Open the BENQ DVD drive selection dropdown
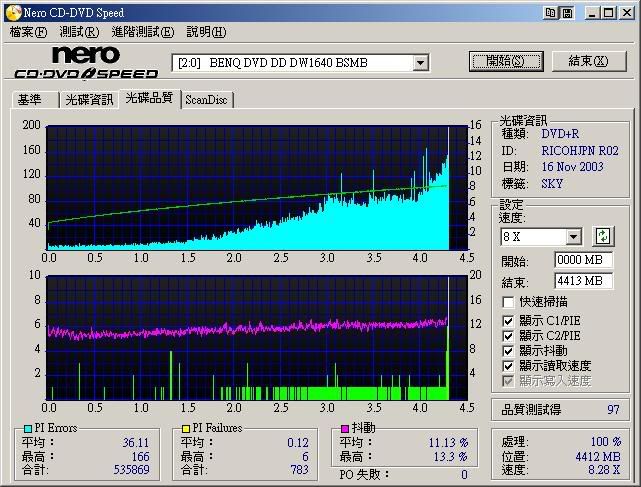This screenshot has height=487, width=641. pos(420,63)
